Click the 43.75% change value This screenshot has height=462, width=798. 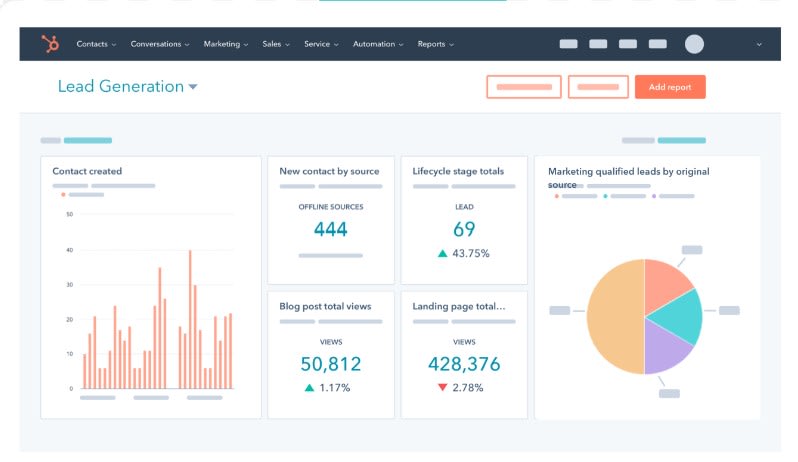(471, 253)
